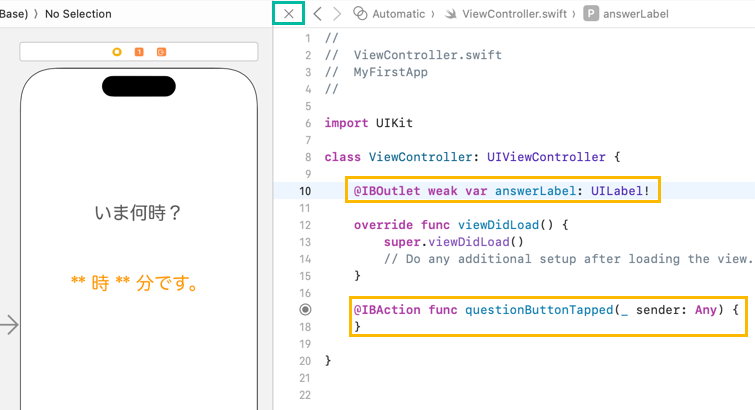Click the View Controller yellow circle icon
Viewport: 755px width, 410px height.
[x=117, y=51]
